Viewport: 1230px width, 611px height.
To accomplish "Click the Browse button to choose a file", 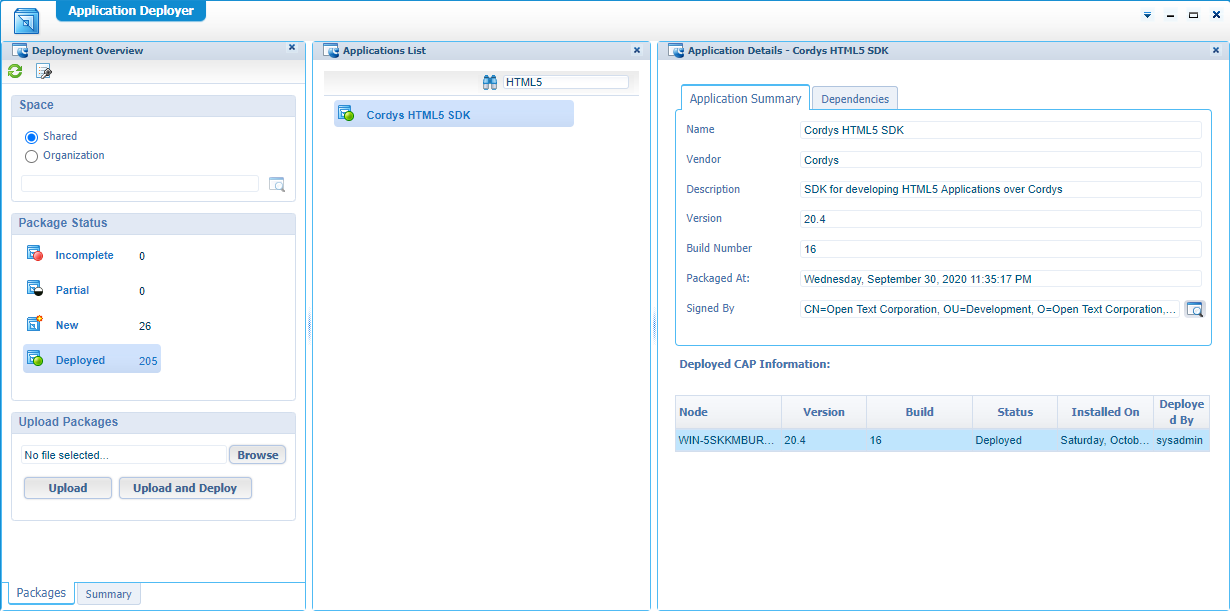I will pyautogui.click(x=257, y=454).
